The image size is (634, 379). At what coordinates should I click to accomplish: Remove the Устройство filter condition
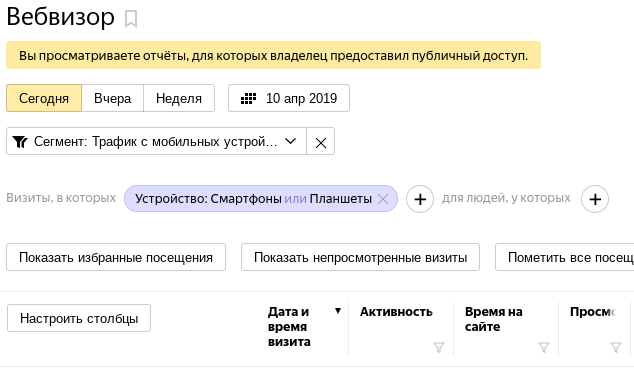click(x=383, y=199)
